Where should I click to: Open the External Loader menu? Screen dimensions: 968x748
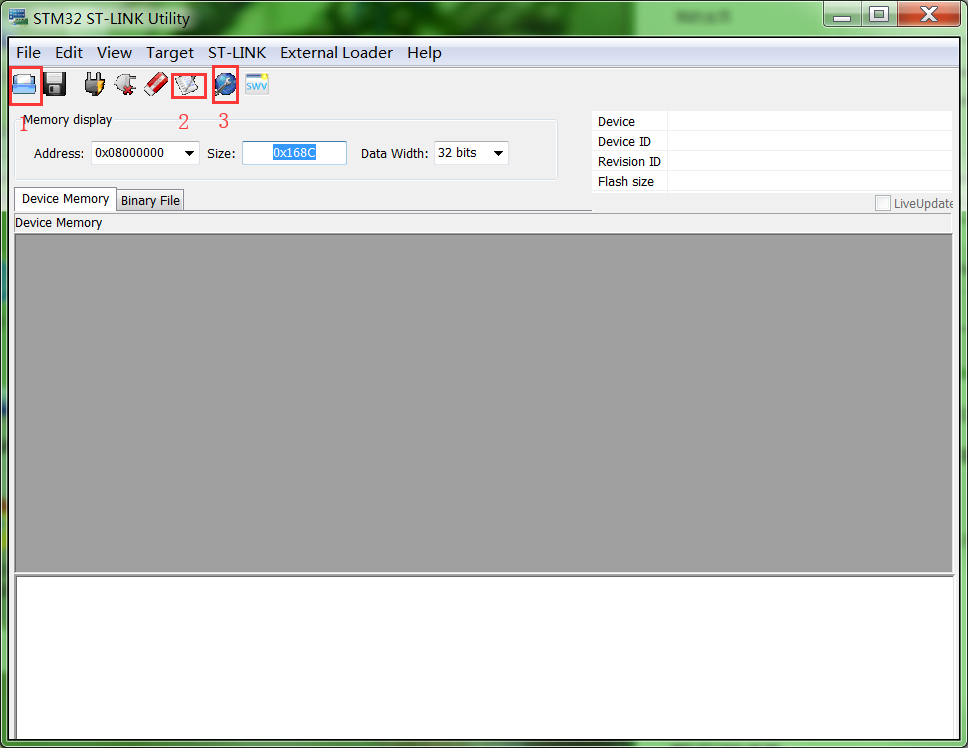(x=336, y=52)
